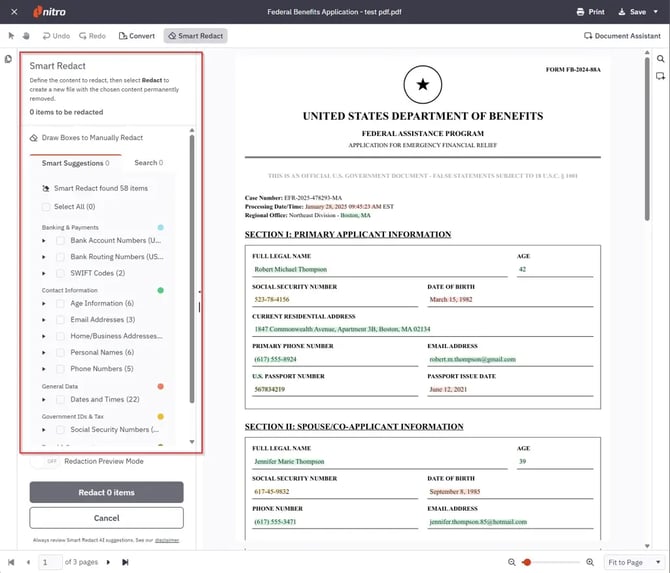Switch to the Search tab
The width and height of the screenshot is (670, 573).
(148, 162)
